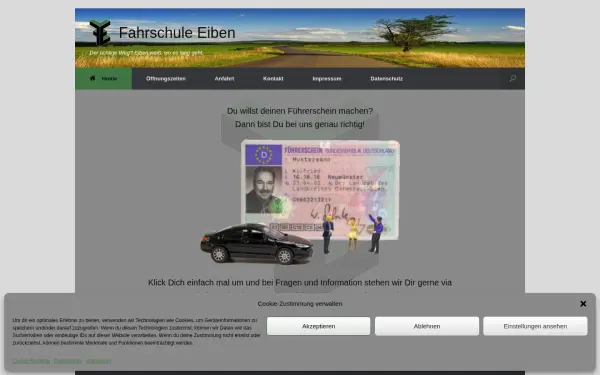This screenshot has width=600, height=375.
Task: Open the Impressum menu item
Action: (326, 78)
